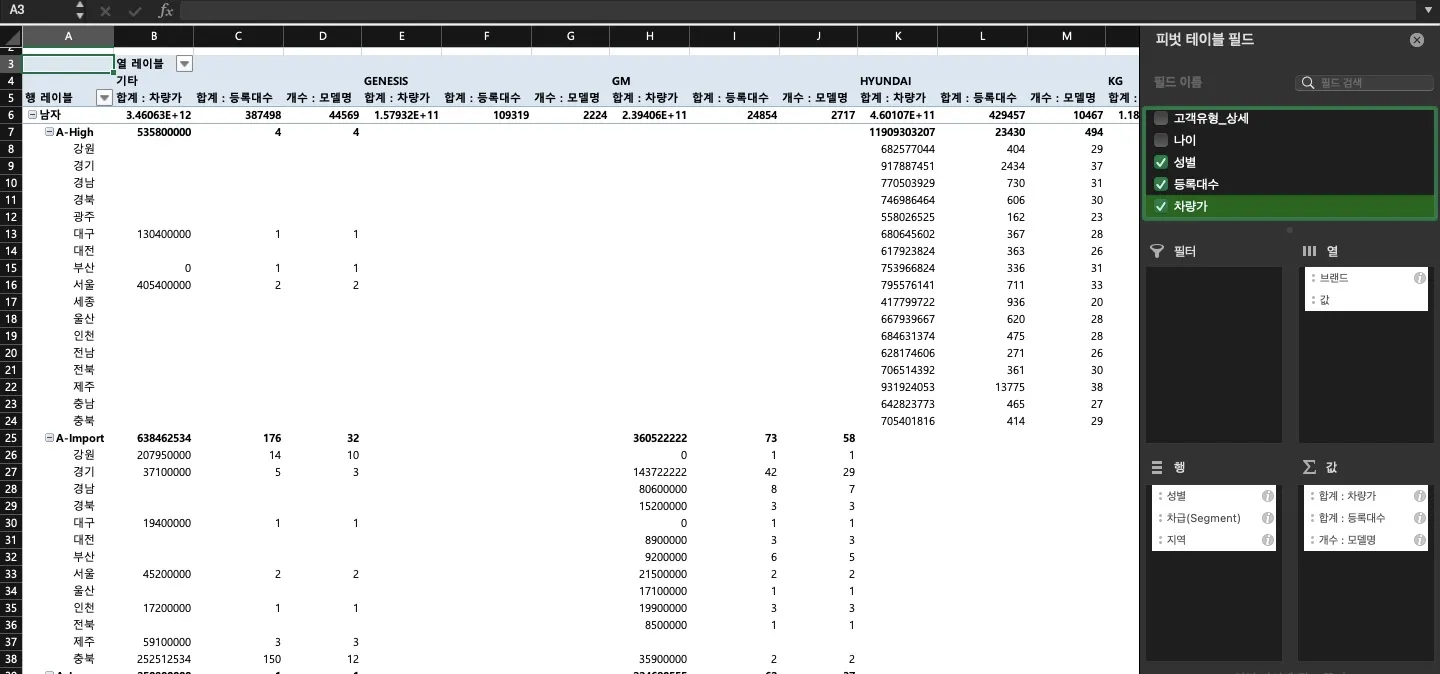The height and width of the screenshot is (674, 1440).
Task: Close the 피벗 테이블 필드 pane
Action: 1417,40
